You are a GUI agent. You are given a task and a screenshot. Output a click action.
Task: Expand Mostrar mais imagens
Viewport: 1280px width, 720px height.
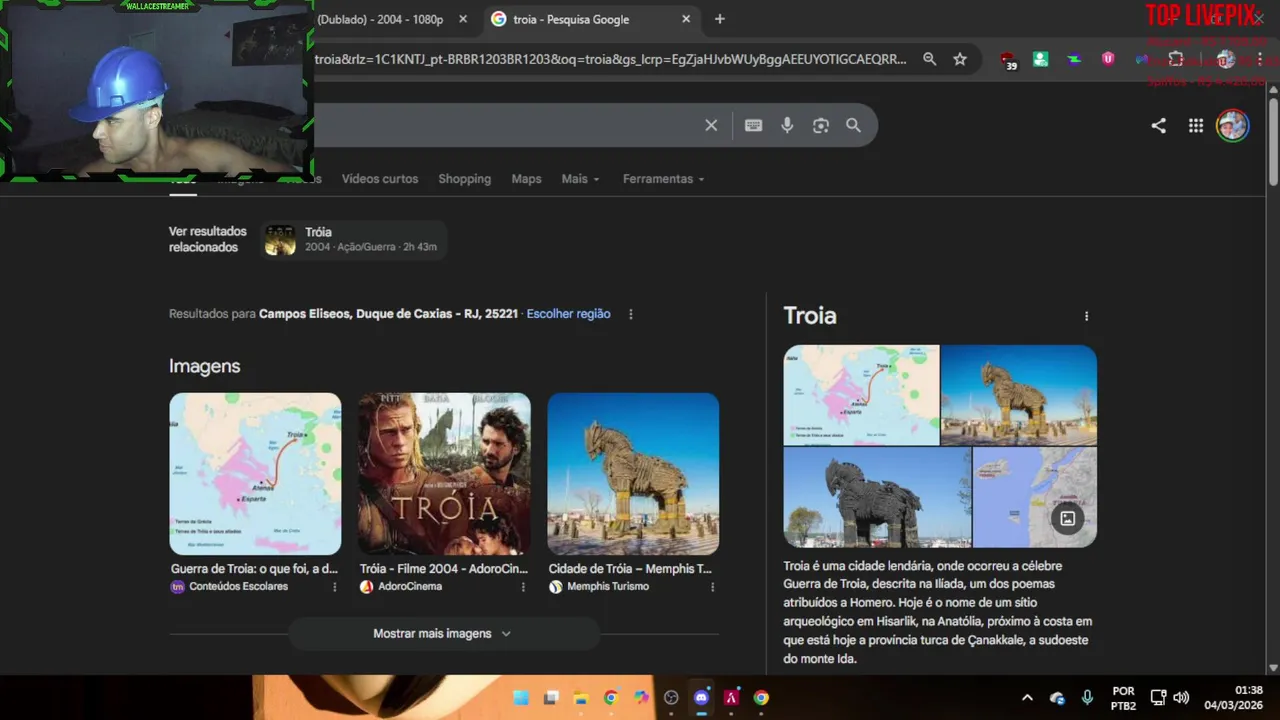pos(443,634)
